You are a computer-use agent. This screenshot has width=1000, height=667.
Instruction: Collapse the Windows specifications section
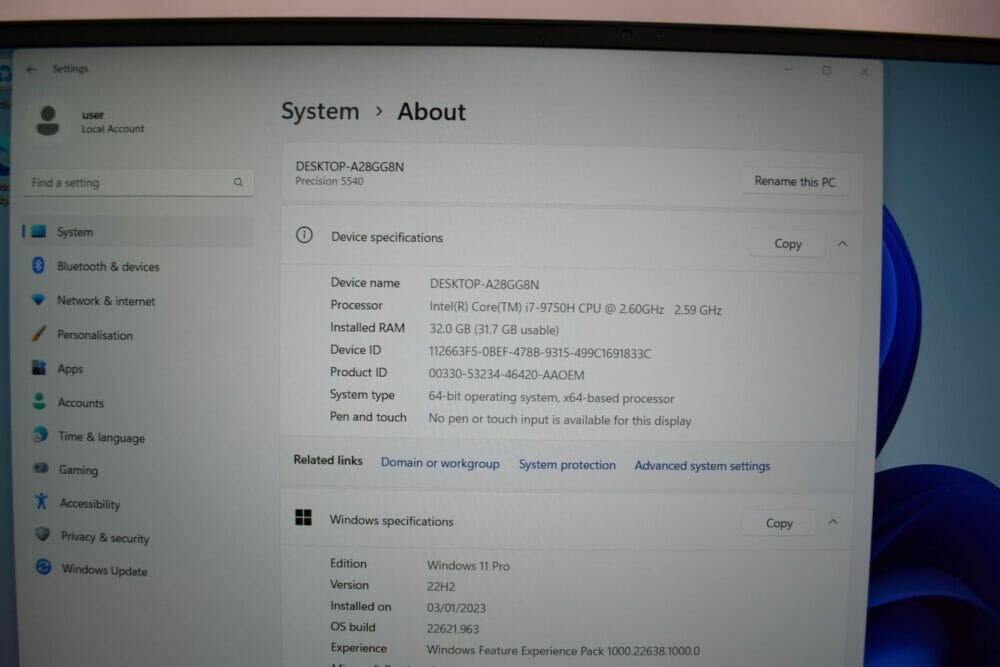pyautogui.click(x=833, y=522)
